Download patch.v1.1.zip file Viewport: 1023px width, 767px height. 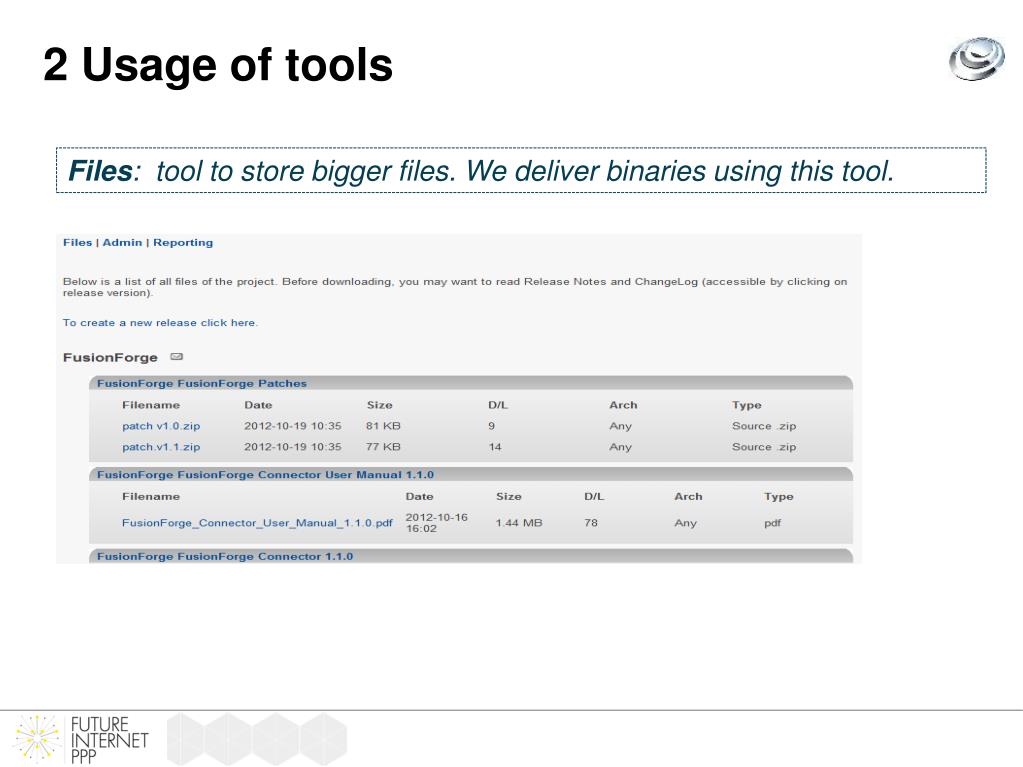(x=161, y=447)
